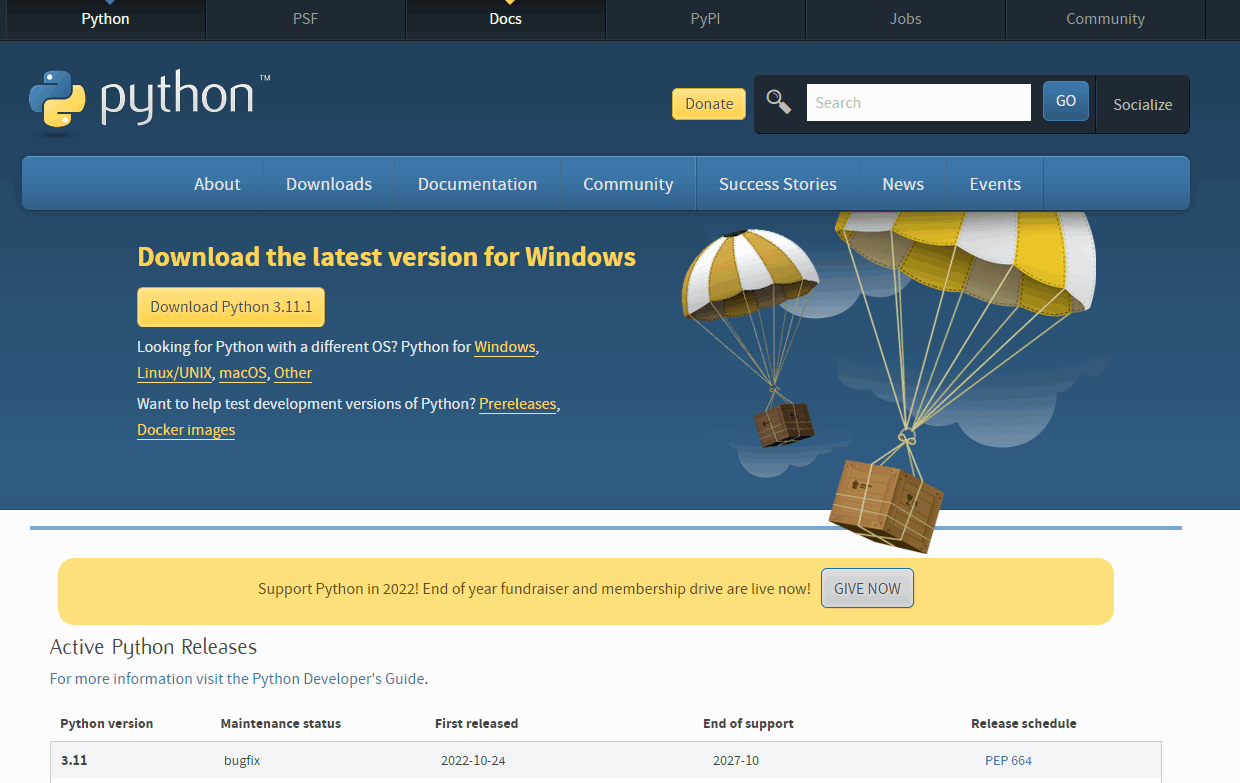Click the Python logo image
The width and height of the screenshot is (1240, 783).
(149, 101)
